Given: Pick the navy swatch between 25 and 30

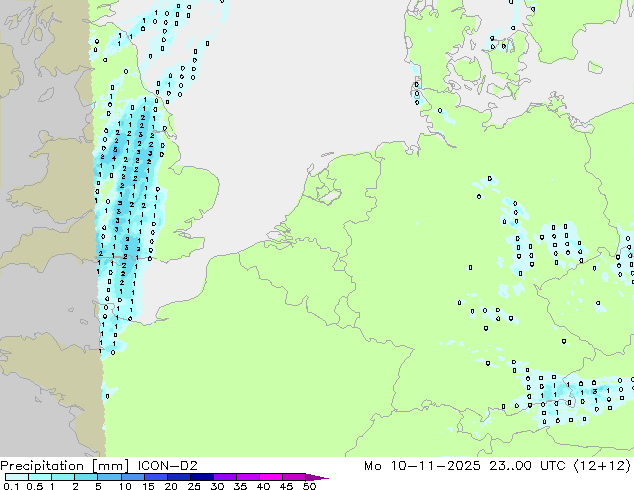Looking at the screenshot, I should coord(201,477).
